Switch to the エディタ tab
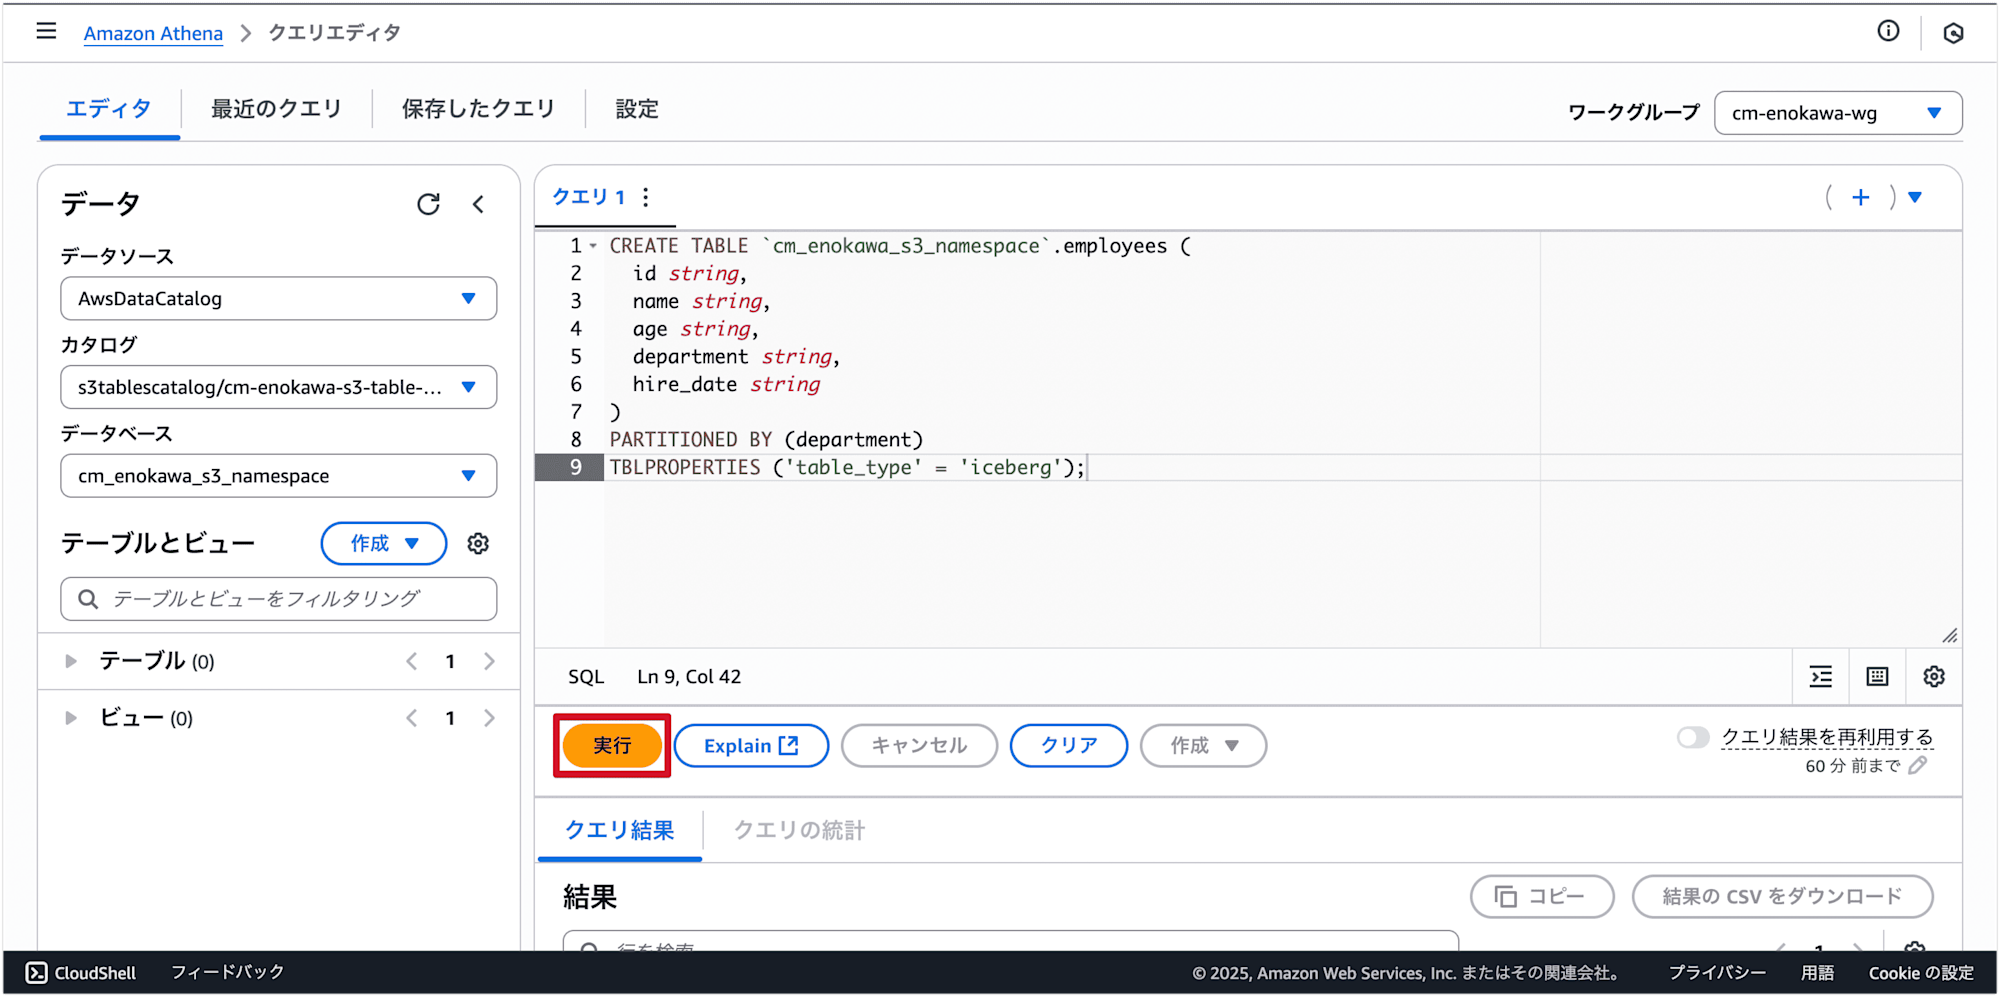The width and height of the screenshot is (2000, 997). (109, 109)
